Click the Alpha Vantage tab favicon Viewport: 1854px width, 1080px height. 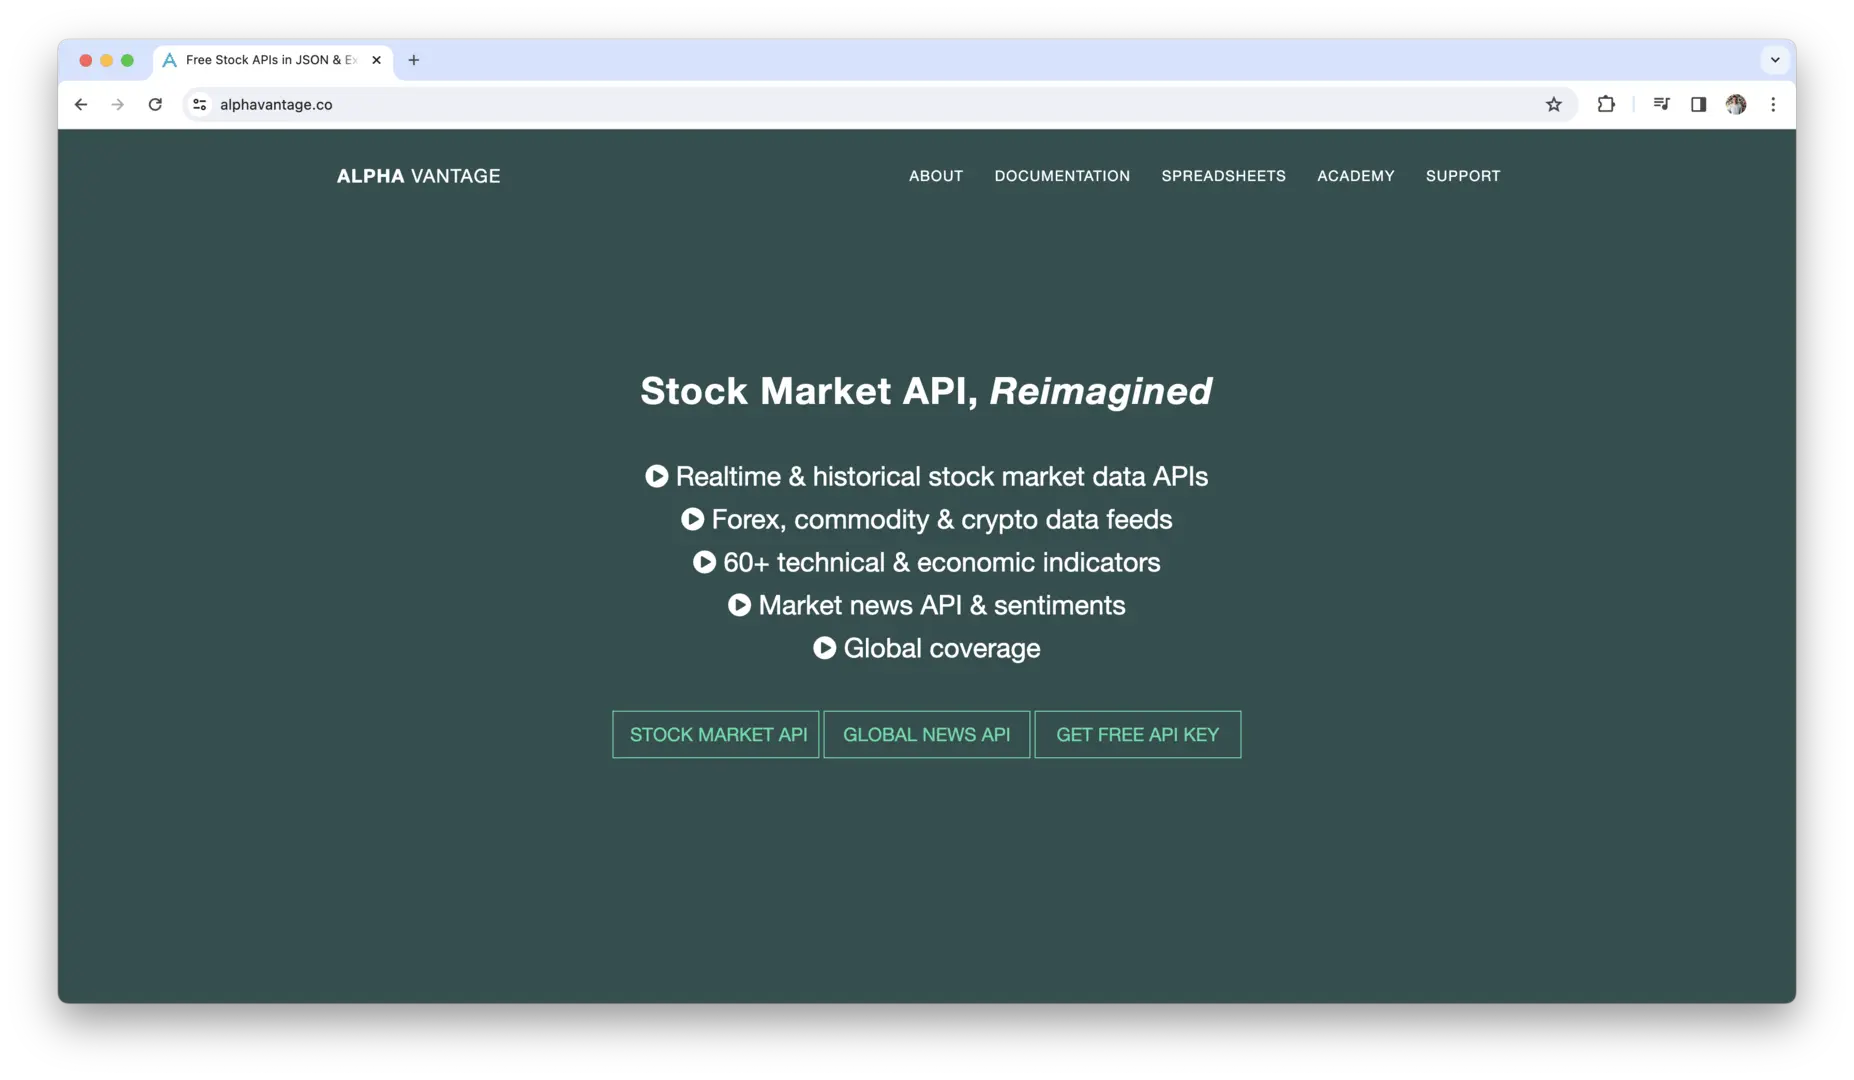pos(170,60)
